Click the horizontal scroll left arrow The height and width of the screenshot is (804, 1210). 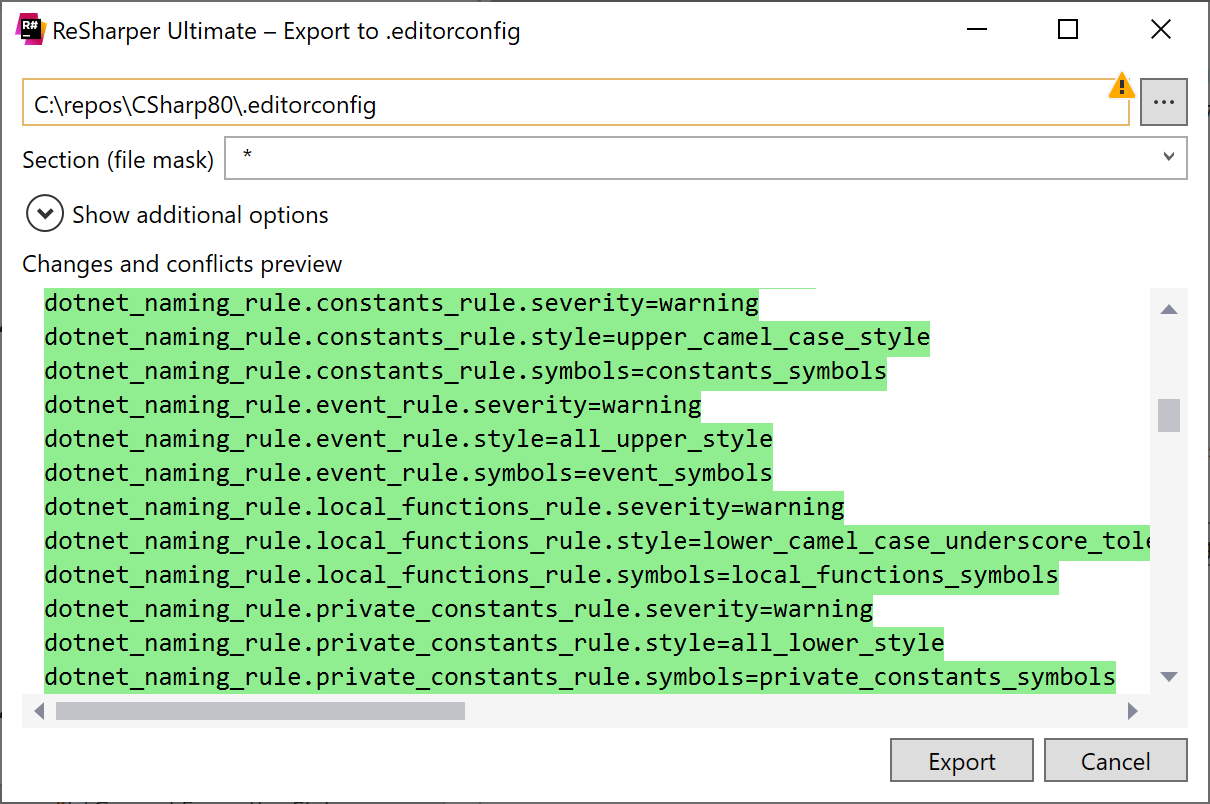39,711
